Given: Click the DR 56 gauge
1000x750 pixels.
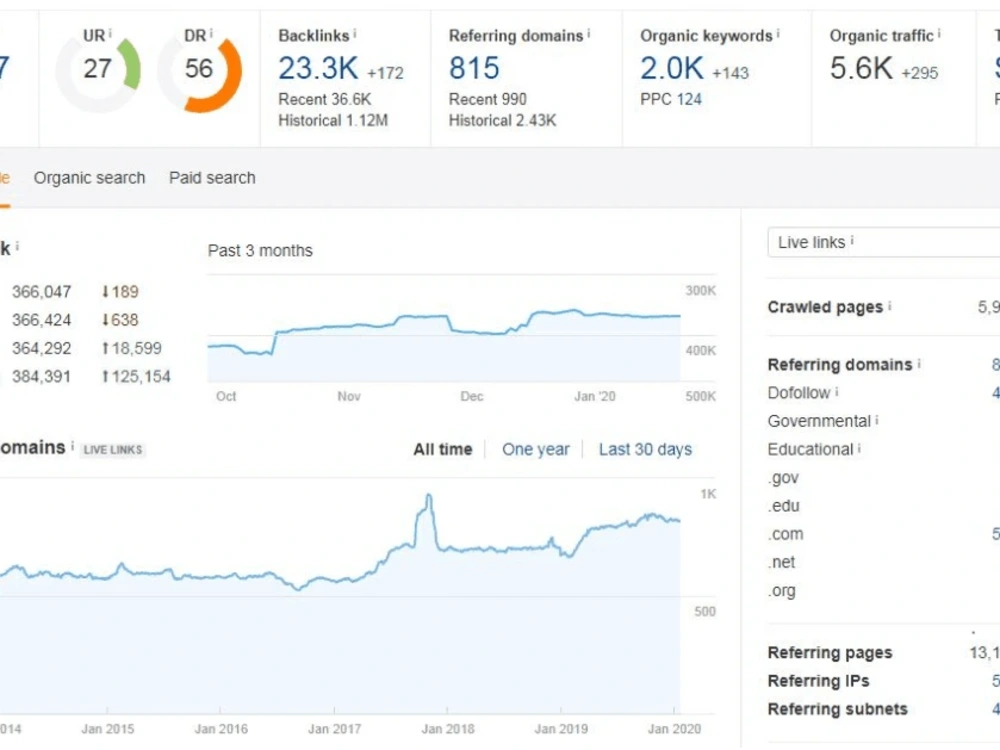Looking at the screenshot, I should click(x=199, y=69).
